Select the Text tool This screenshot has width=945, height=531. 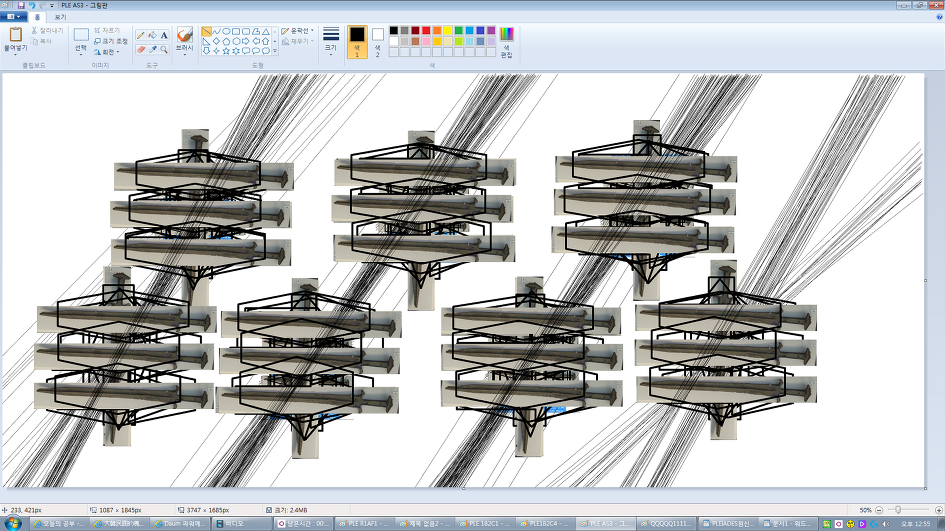[x=164, y=35]
